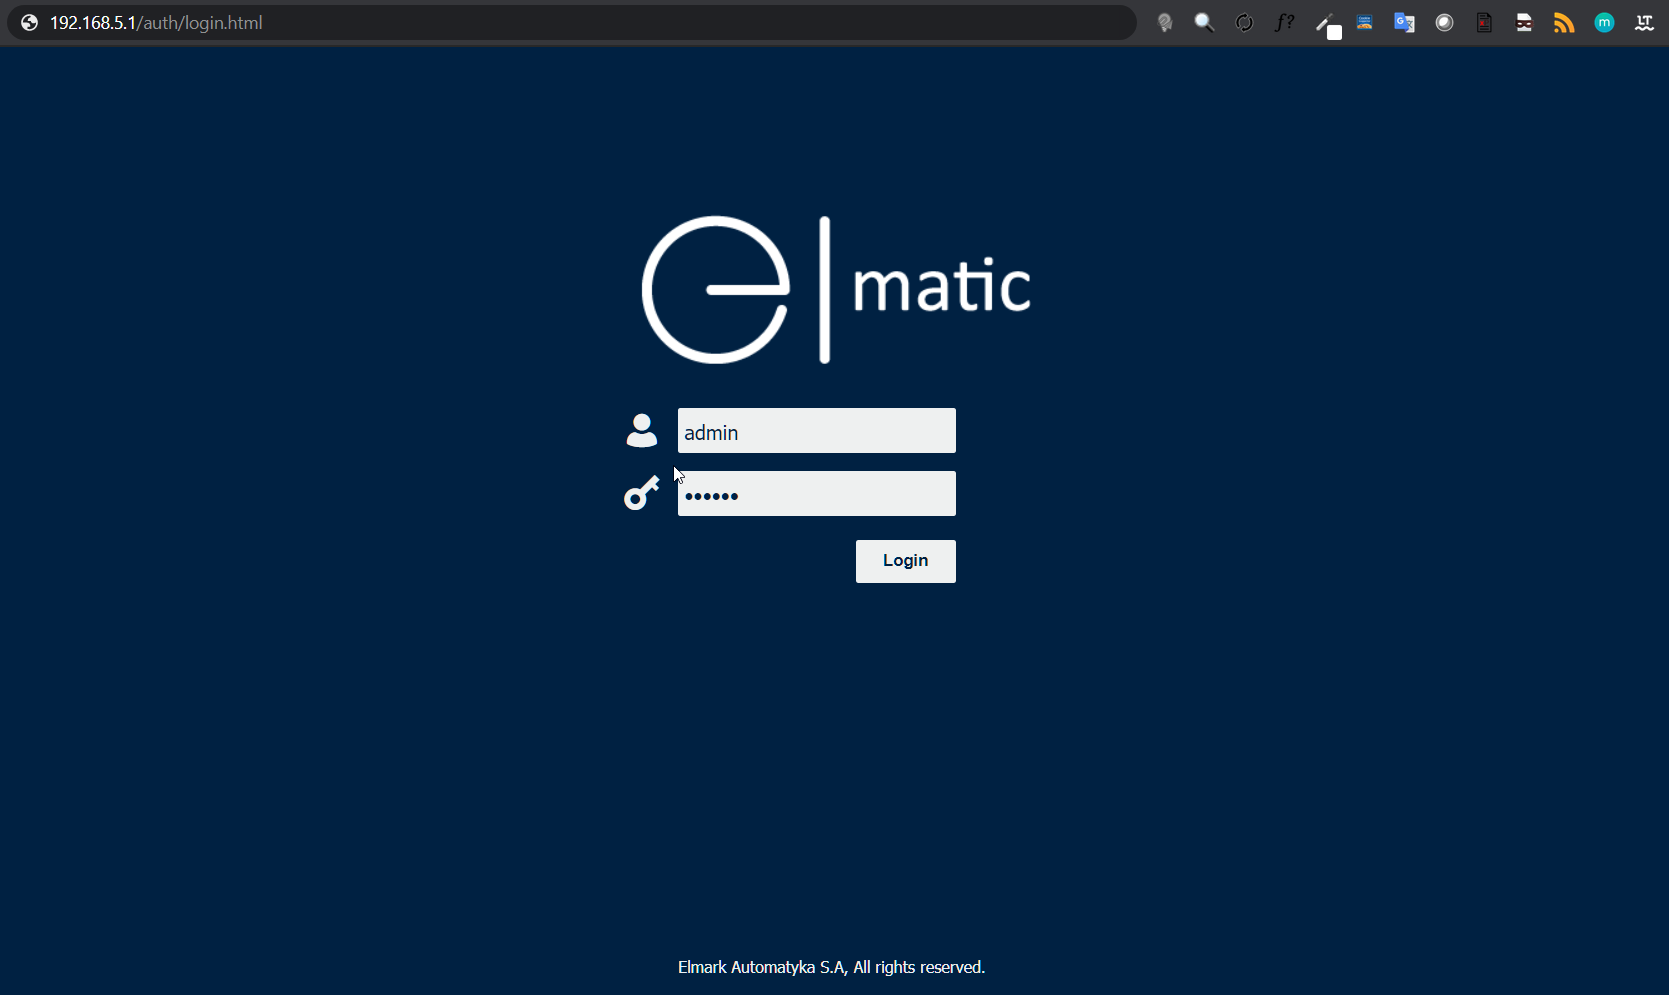The image size is (1669, 995).
Task: Open the black document XP extension
Action: [x=1485, y=23]
